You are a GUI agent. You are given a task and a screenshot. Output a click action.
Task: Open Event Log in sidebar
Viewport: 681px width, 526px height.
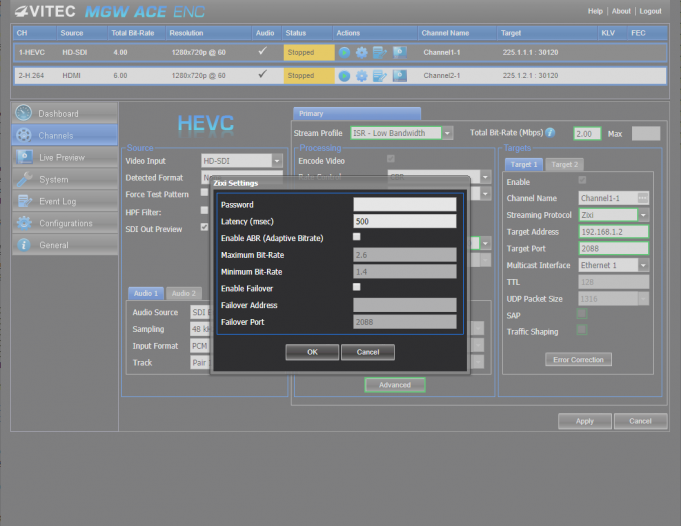point(65,201)
